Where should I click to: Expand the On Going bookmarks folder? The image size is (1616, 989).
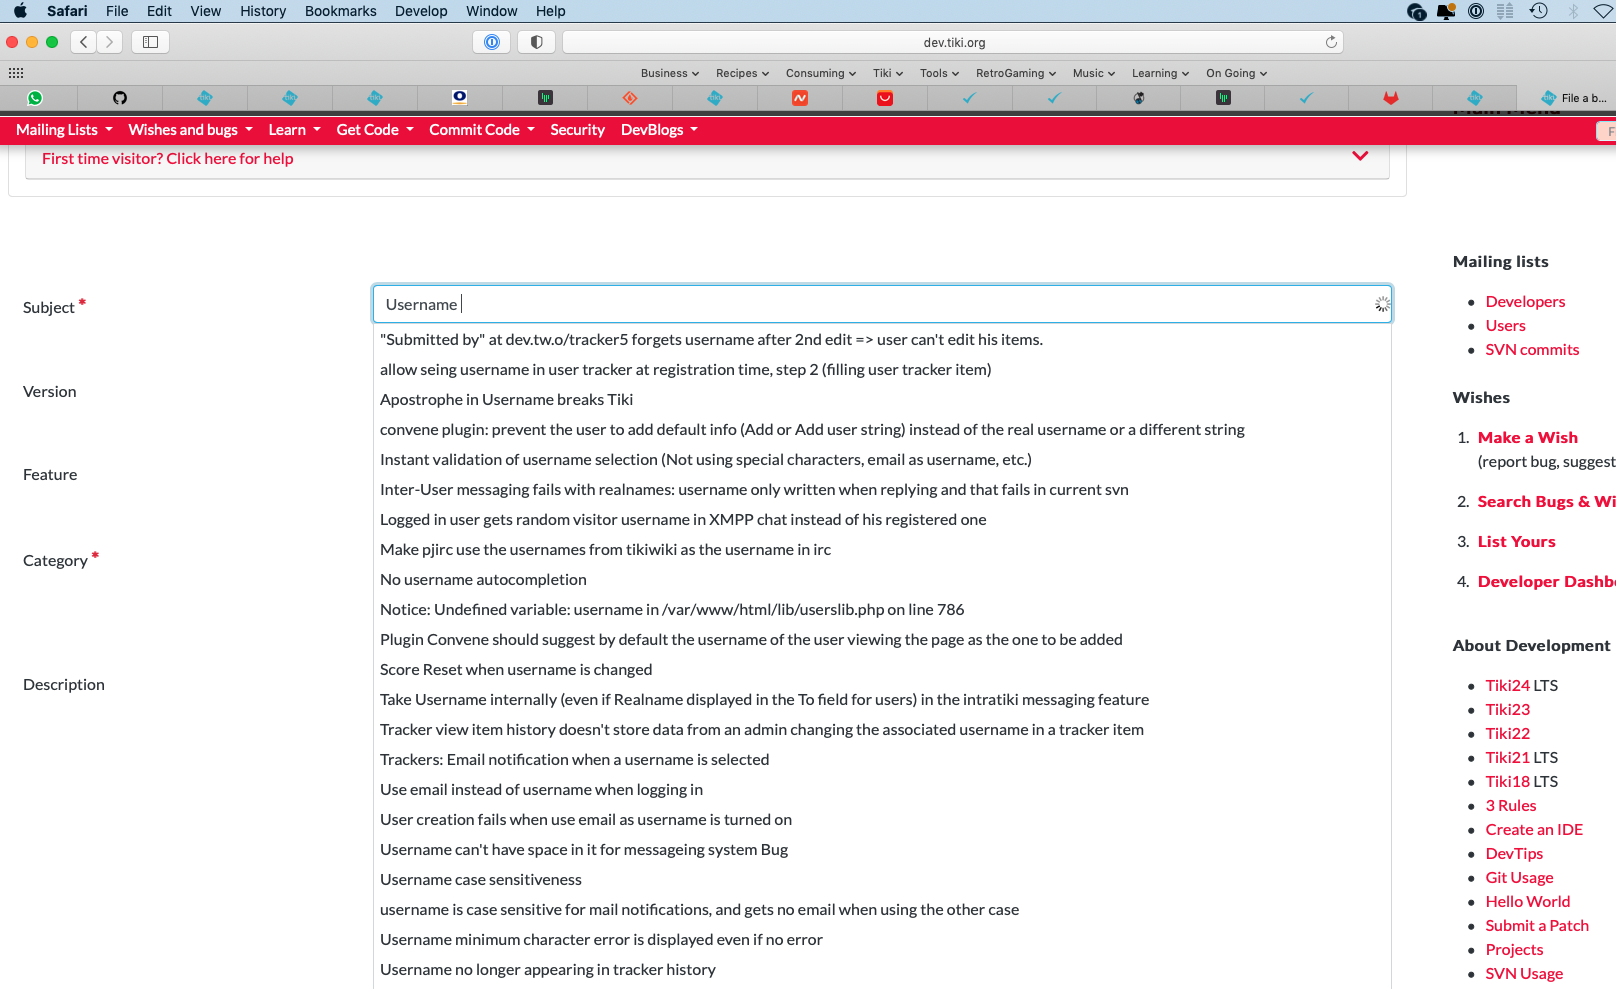click(x=1237, y=73)
